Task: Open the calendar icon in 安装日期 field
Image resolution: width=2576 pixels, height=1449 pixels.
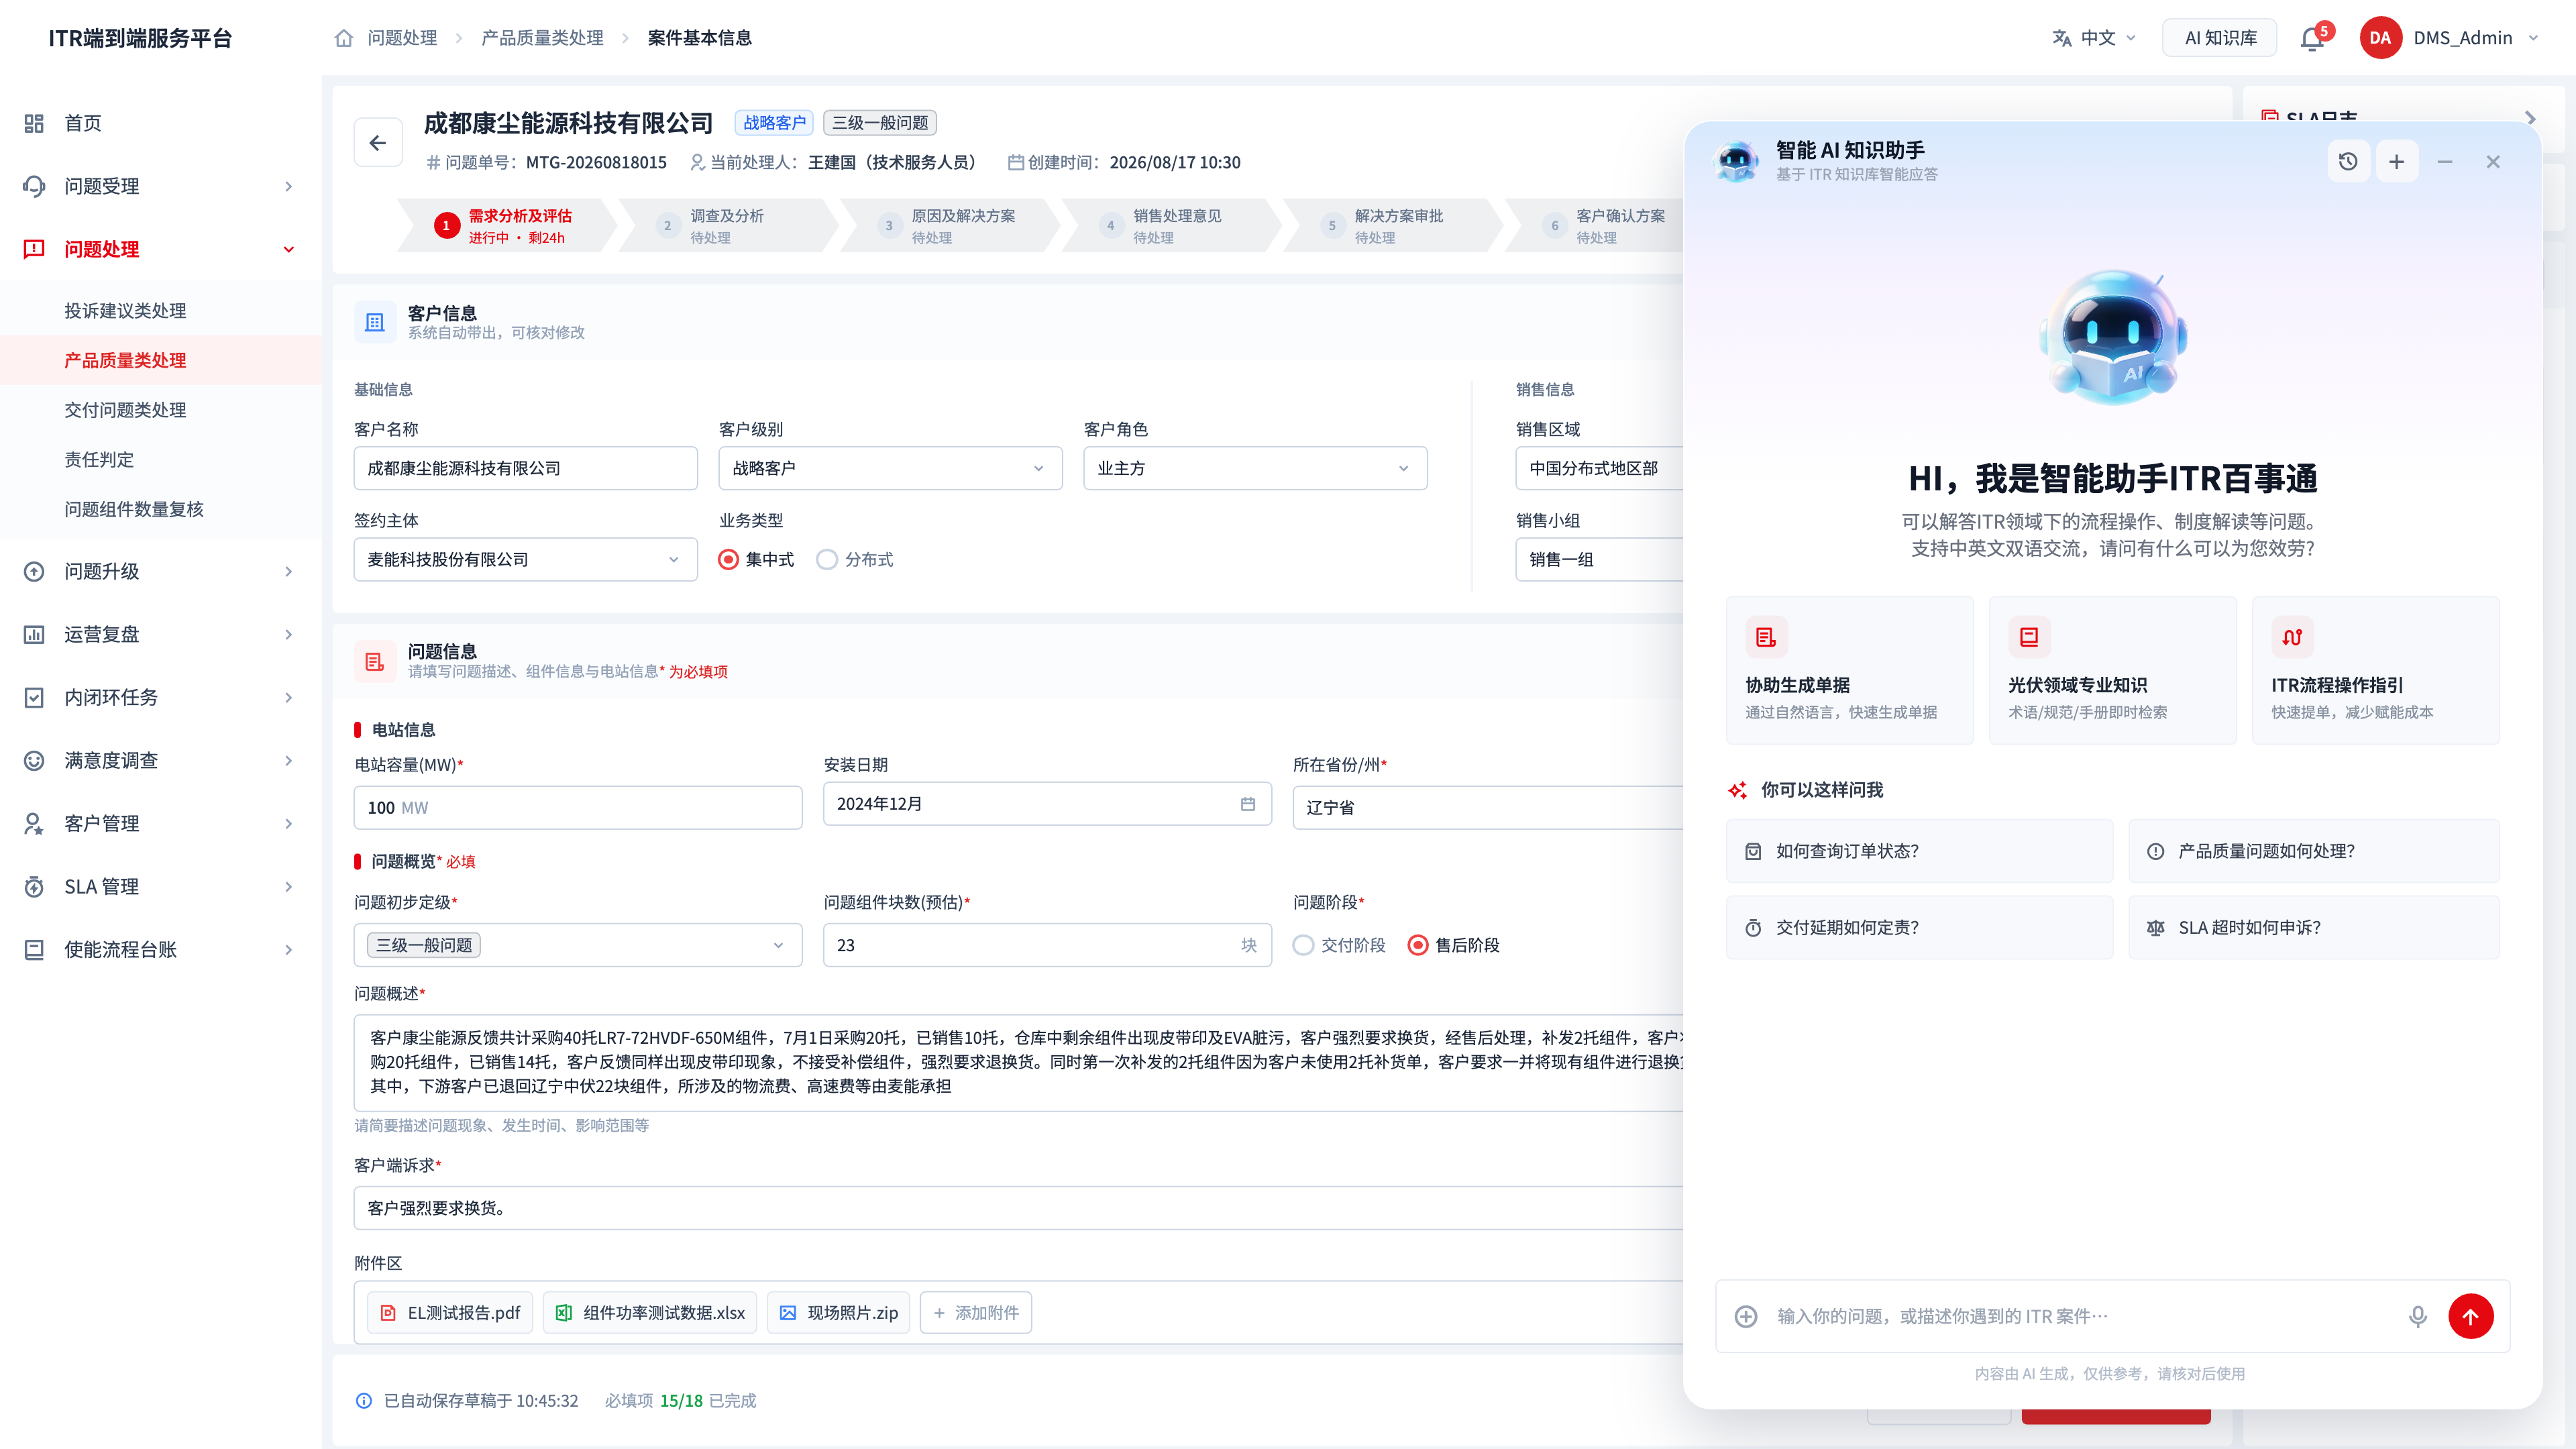Action: (x=1248, y=804)
